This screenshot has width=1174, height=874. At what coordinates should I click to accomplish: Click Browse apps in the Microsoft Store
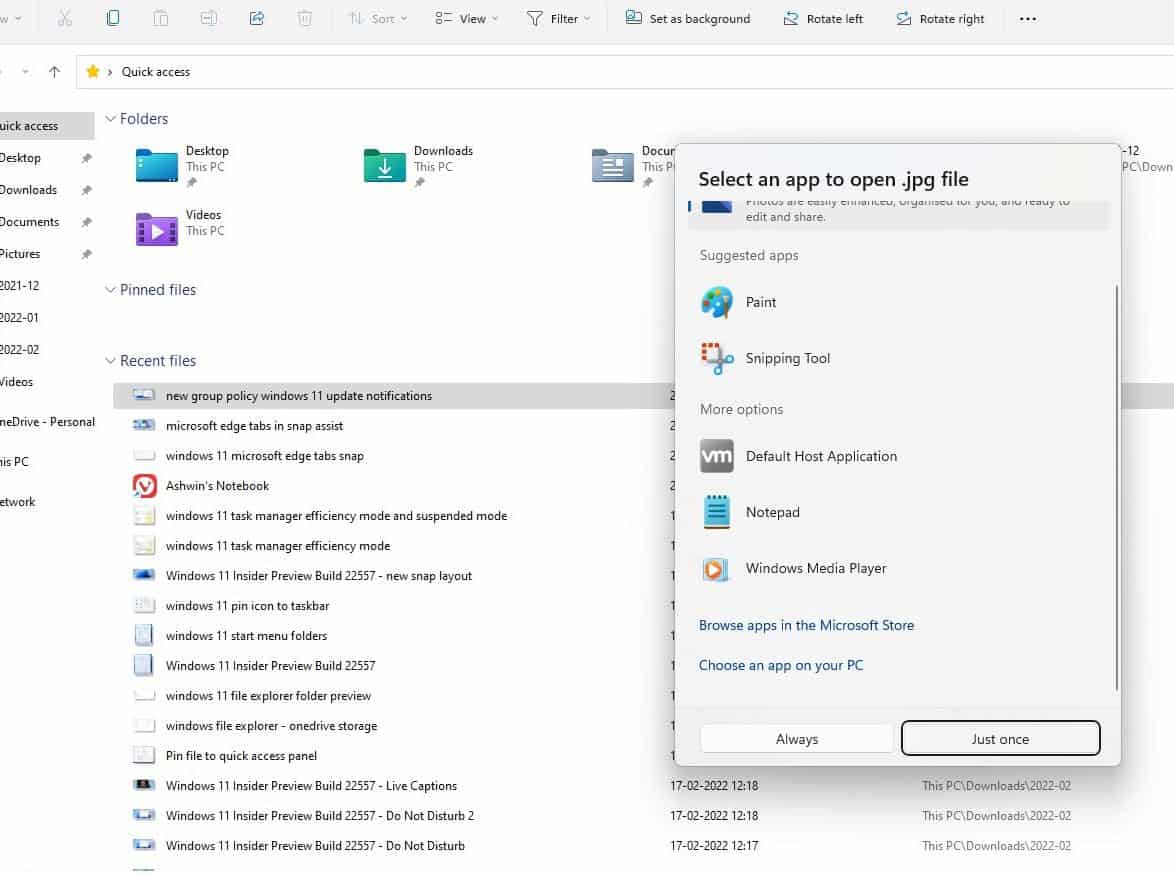(806, 625)
